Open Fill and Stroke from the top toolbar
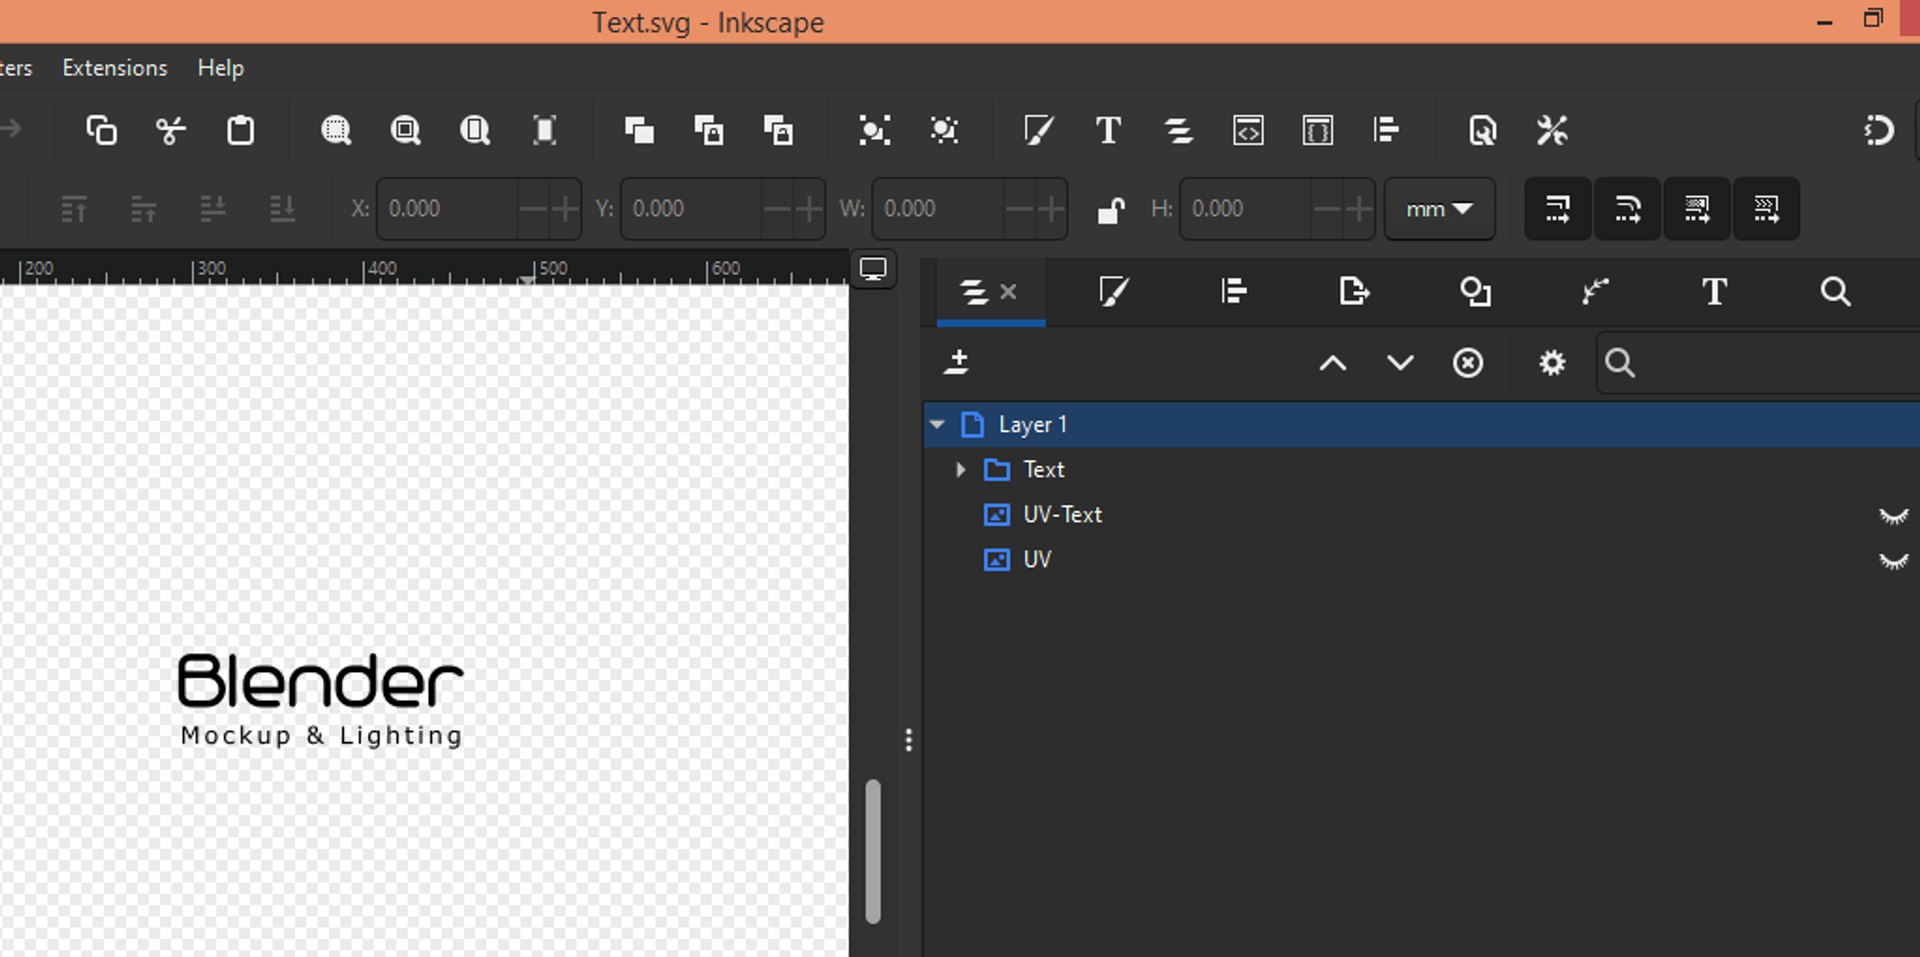The height and width of the screenshot is (957, 1920). tap(1039, 130)
